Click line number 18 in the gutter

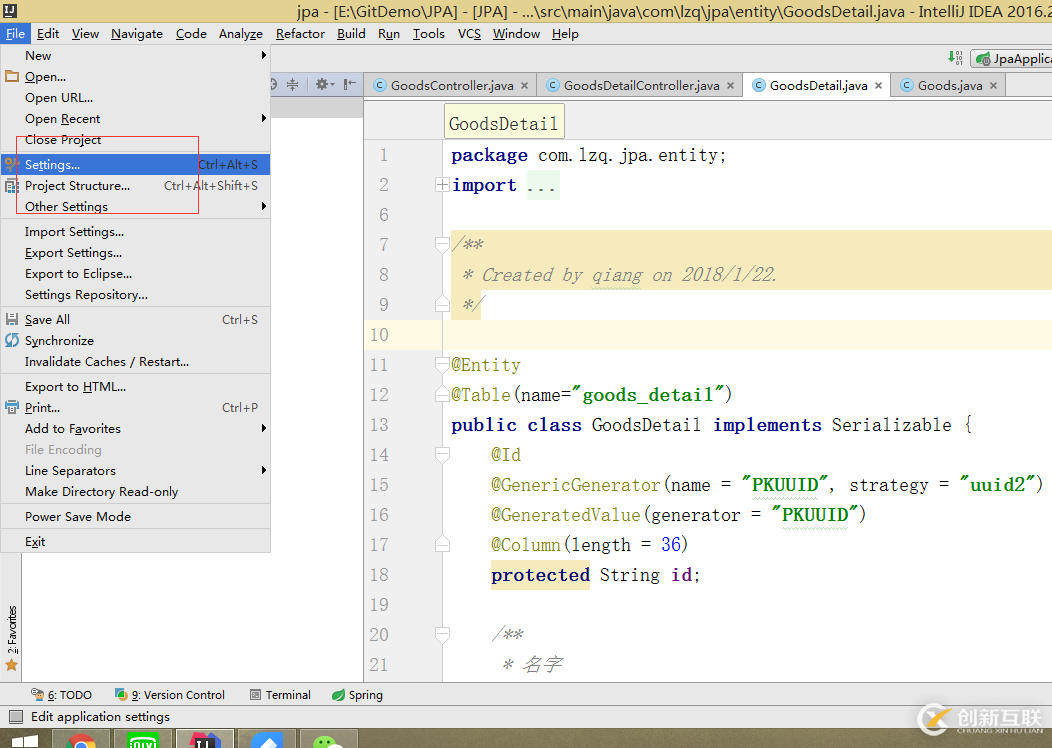379,575
